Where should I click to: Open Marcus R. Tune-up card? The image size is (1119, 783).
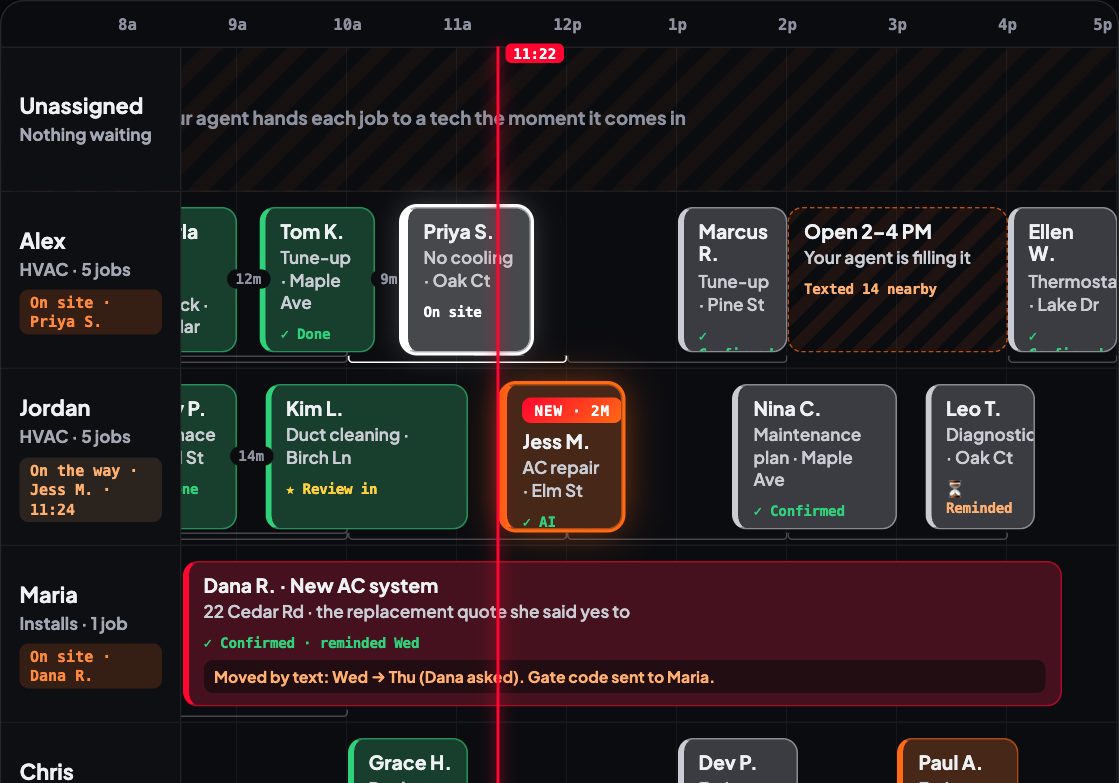pos(733,280)
